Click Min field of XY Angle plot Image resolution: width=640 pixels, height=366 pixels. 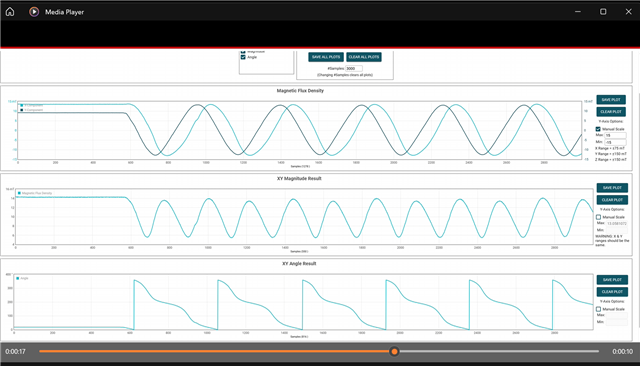pyautogui.click(x=617, y=322)
